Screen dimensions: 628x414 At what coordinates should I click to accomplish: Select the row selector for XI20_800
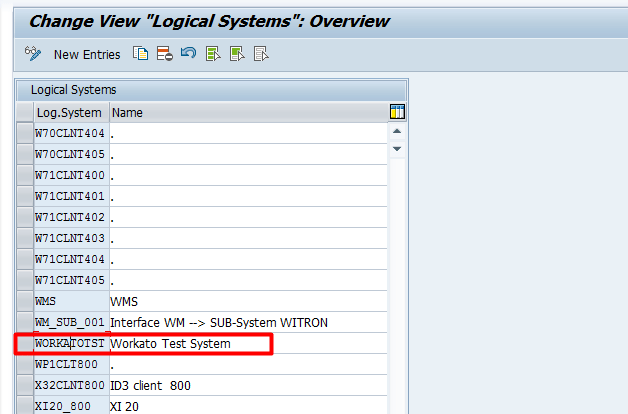pyautogui.click(x=24, y=405)
